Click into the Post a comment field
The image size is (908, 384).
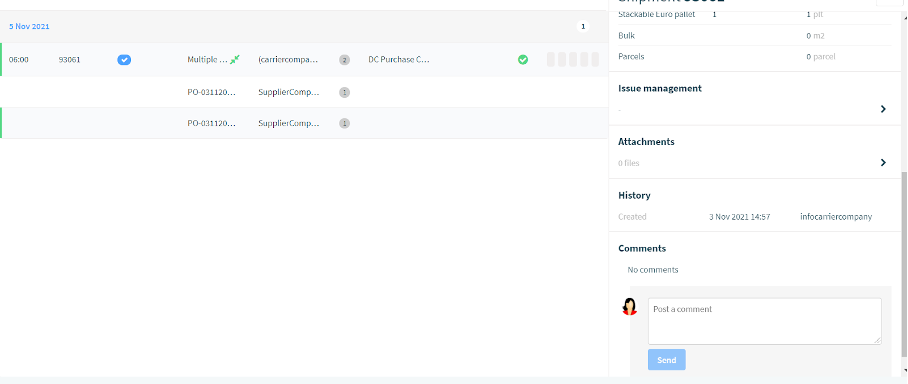point(764,321)
